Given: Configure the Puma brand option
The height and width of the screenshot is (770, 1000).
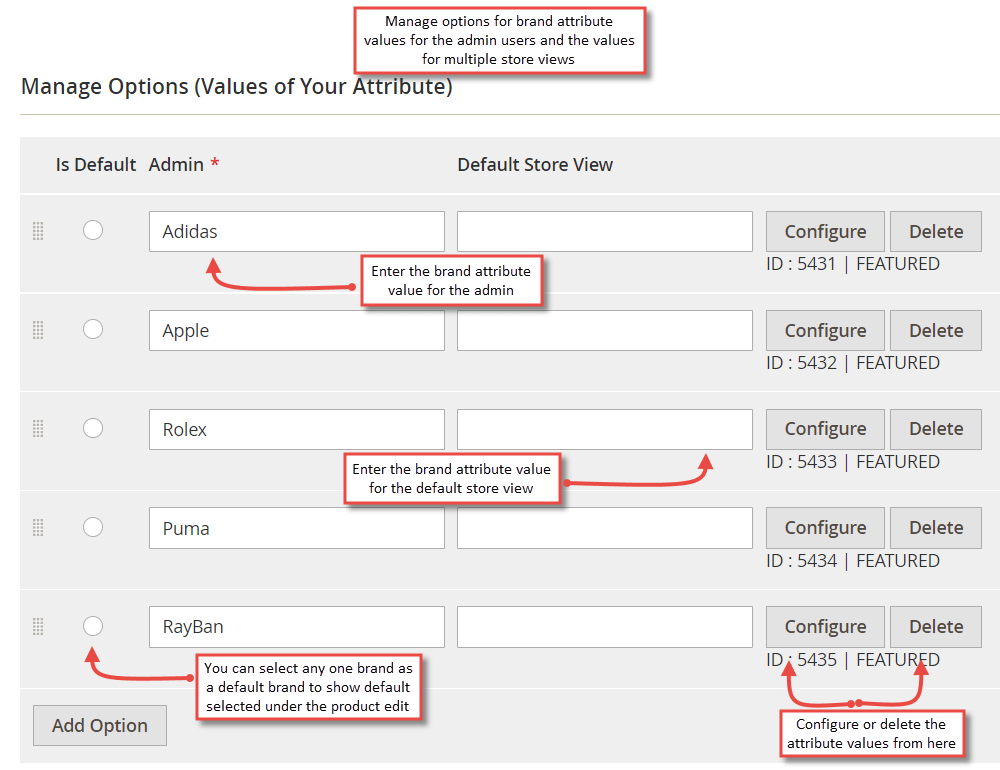Looking at the screenshot, I should coord(825,528).
